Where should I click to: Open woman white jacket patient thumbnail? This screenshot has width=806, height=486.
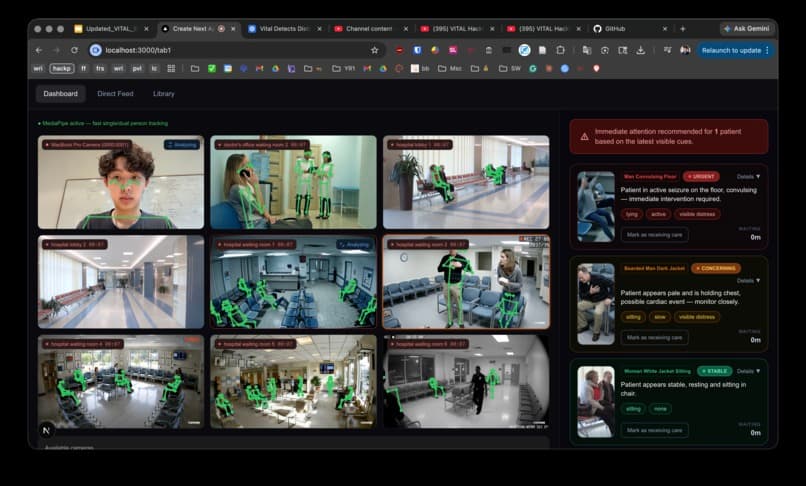(596, 402)
